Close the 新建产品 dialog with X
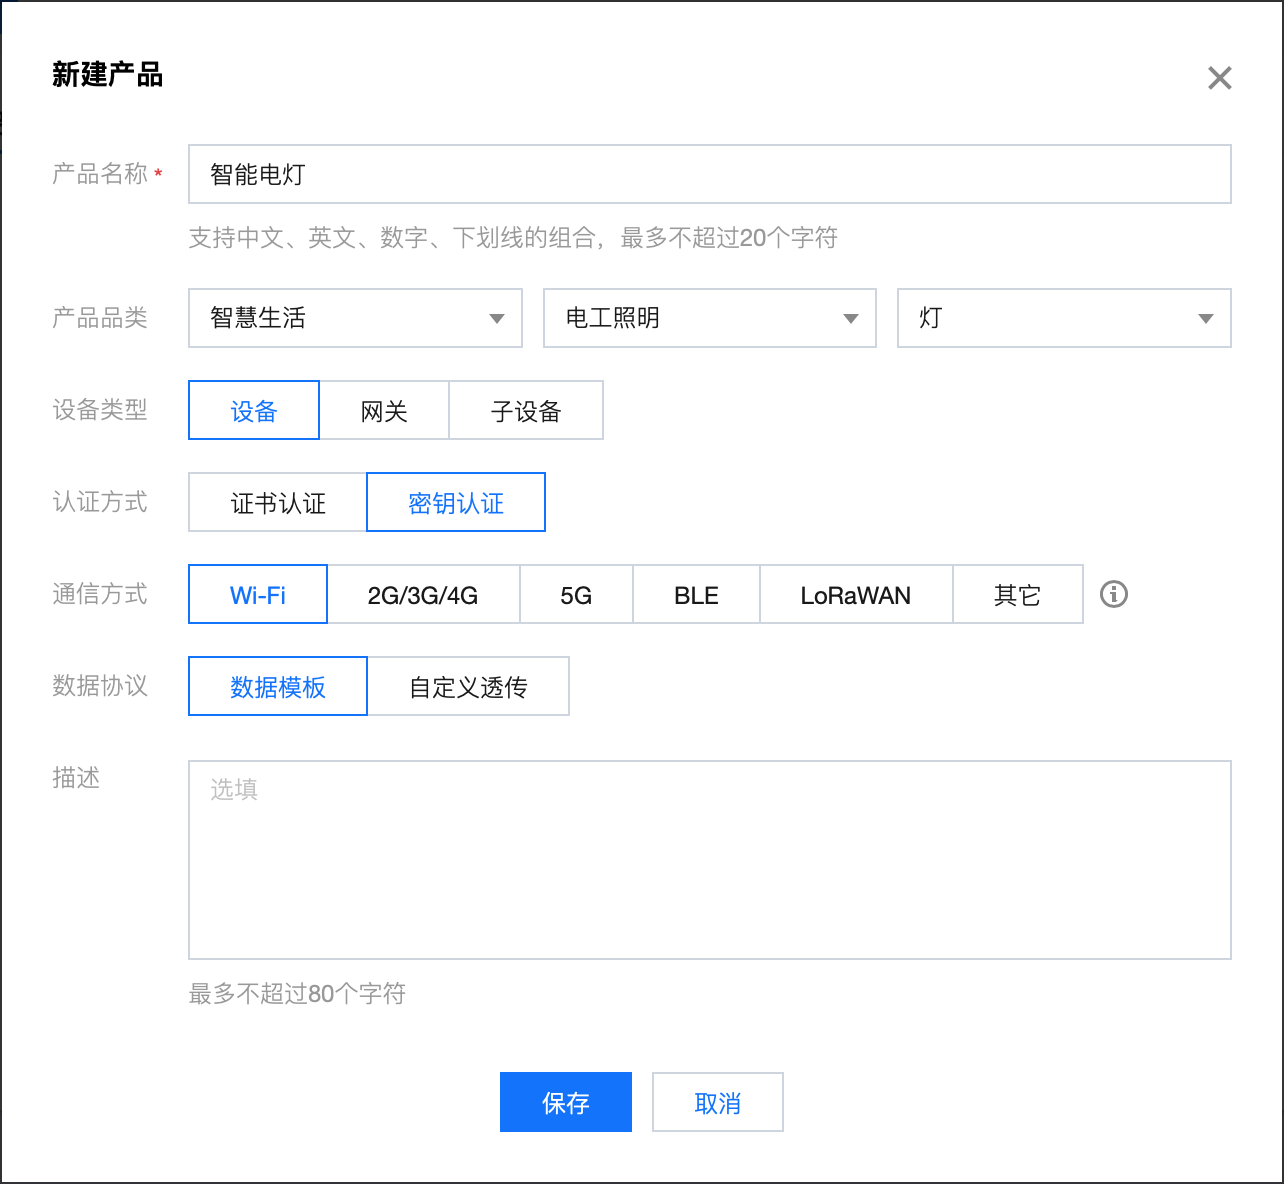Screen dimensions: 1284x1184 tap(1219, 78)
